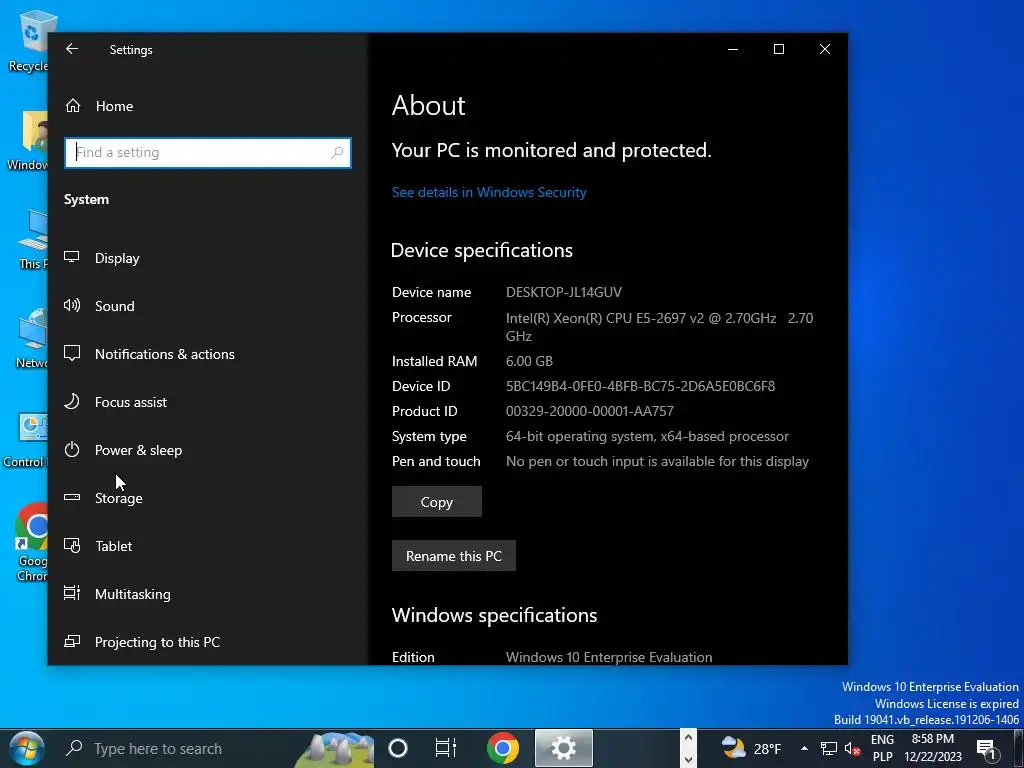
Task: Click the Display monitor icon
Action: pyautogui.click(x=72, y=257)
